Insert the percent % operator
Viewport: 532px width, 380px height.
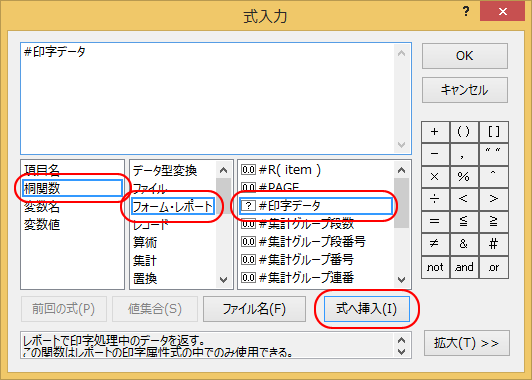pyautogui.click(x=464, y=176)
